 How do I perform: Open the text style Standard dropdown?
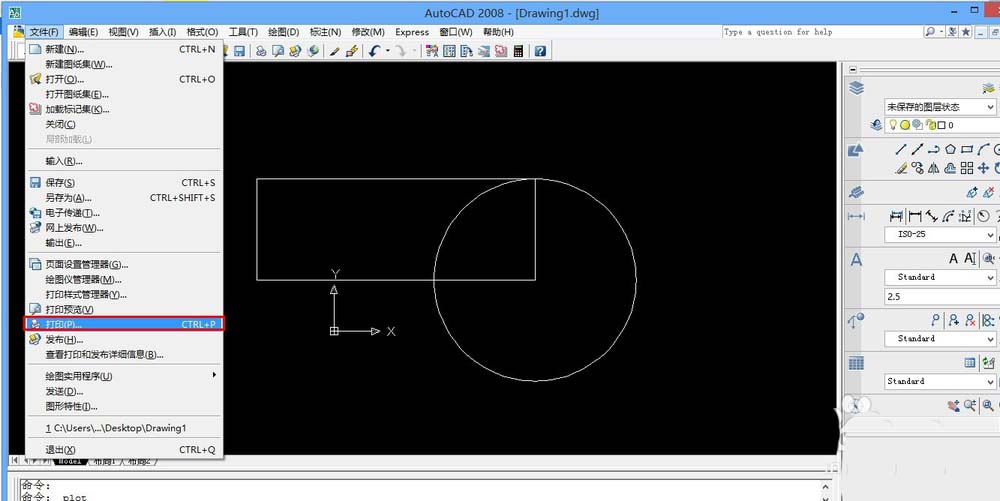tap(940, 277)
